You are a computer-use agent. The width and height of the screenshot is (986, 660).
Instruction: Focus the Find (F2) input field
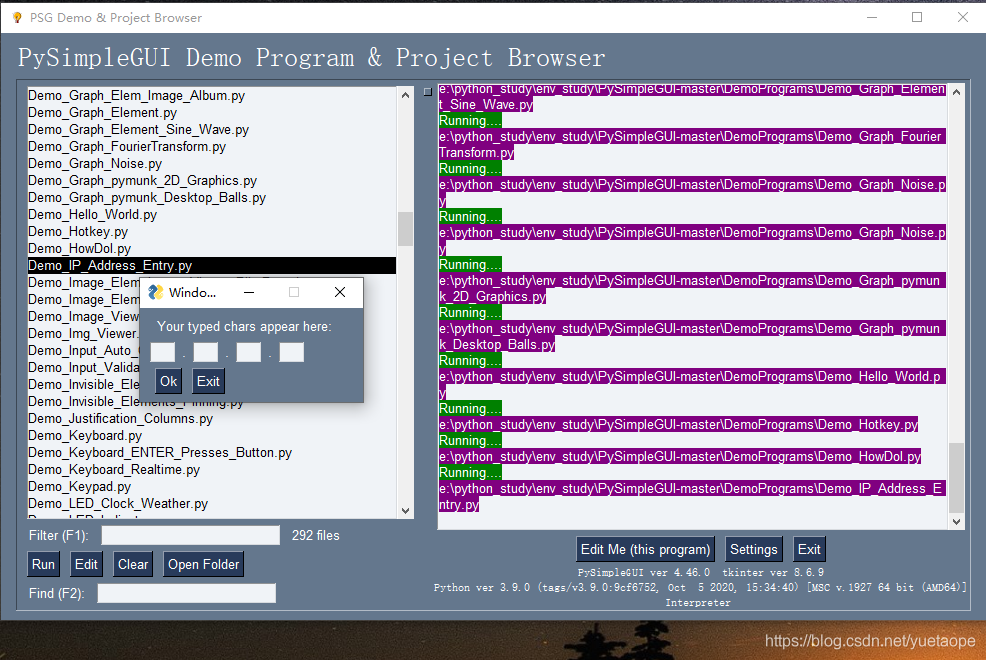[x=187, y=593]
